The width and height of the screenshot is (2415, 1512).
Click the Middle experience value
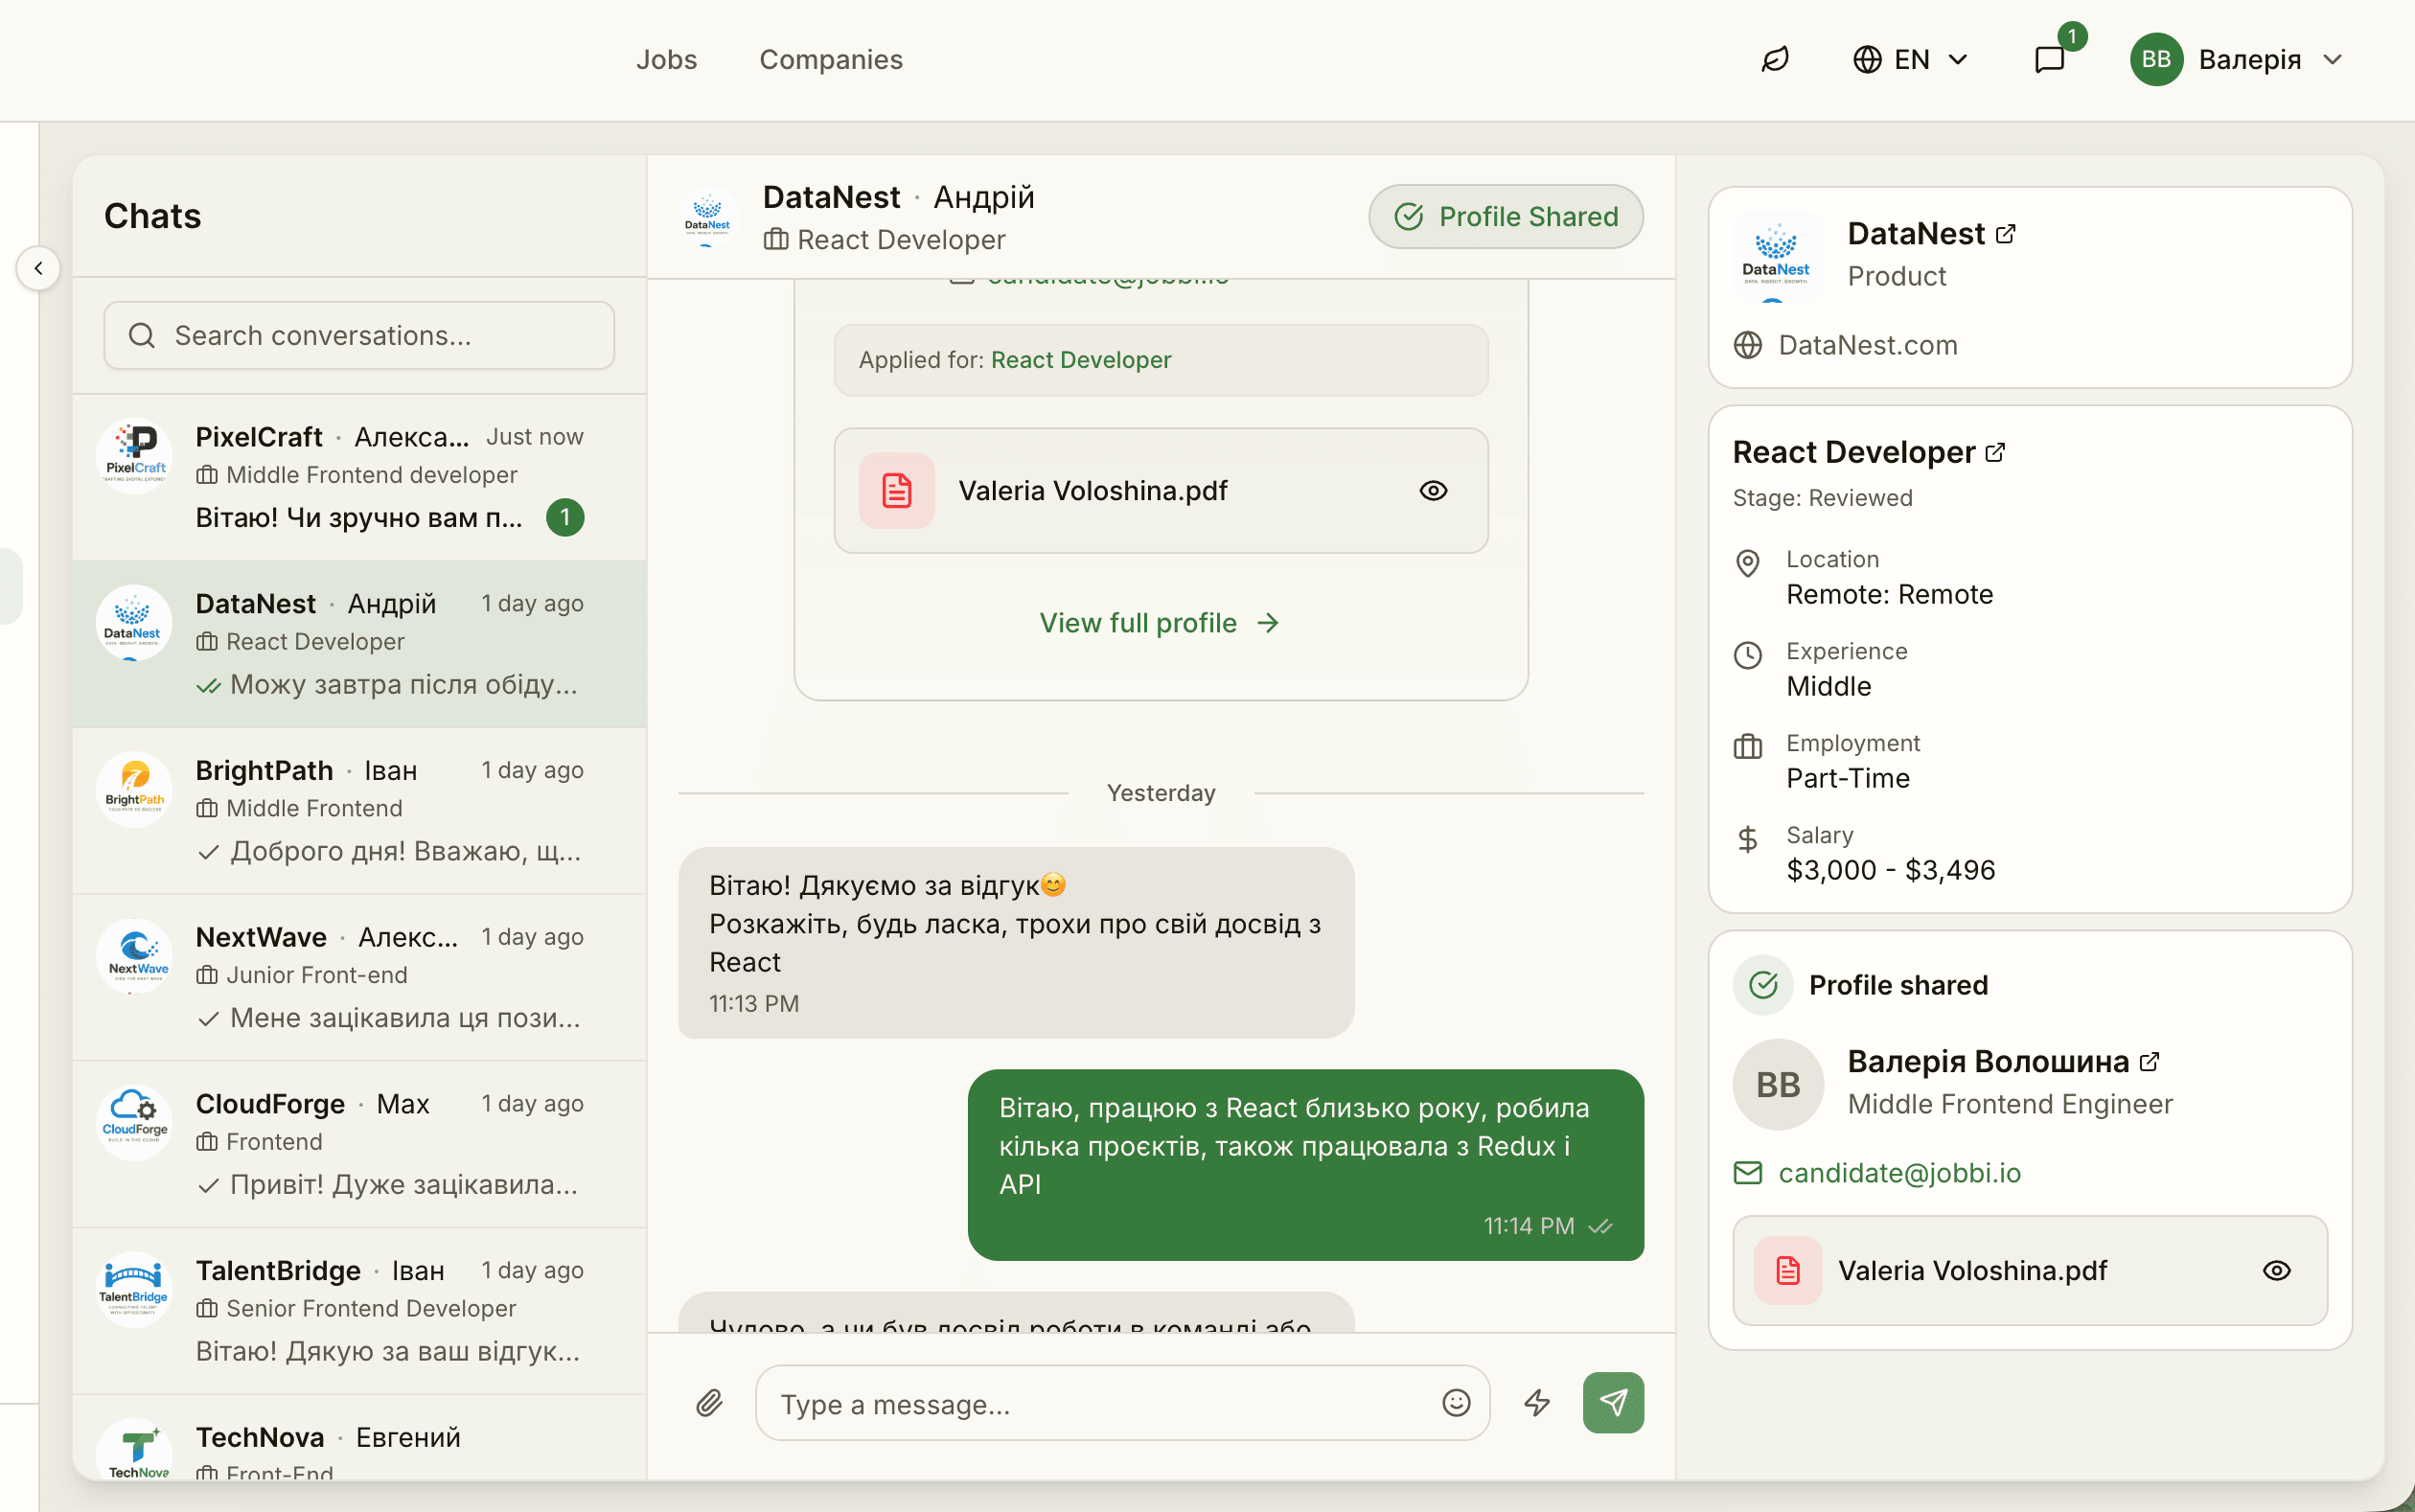1828,686
